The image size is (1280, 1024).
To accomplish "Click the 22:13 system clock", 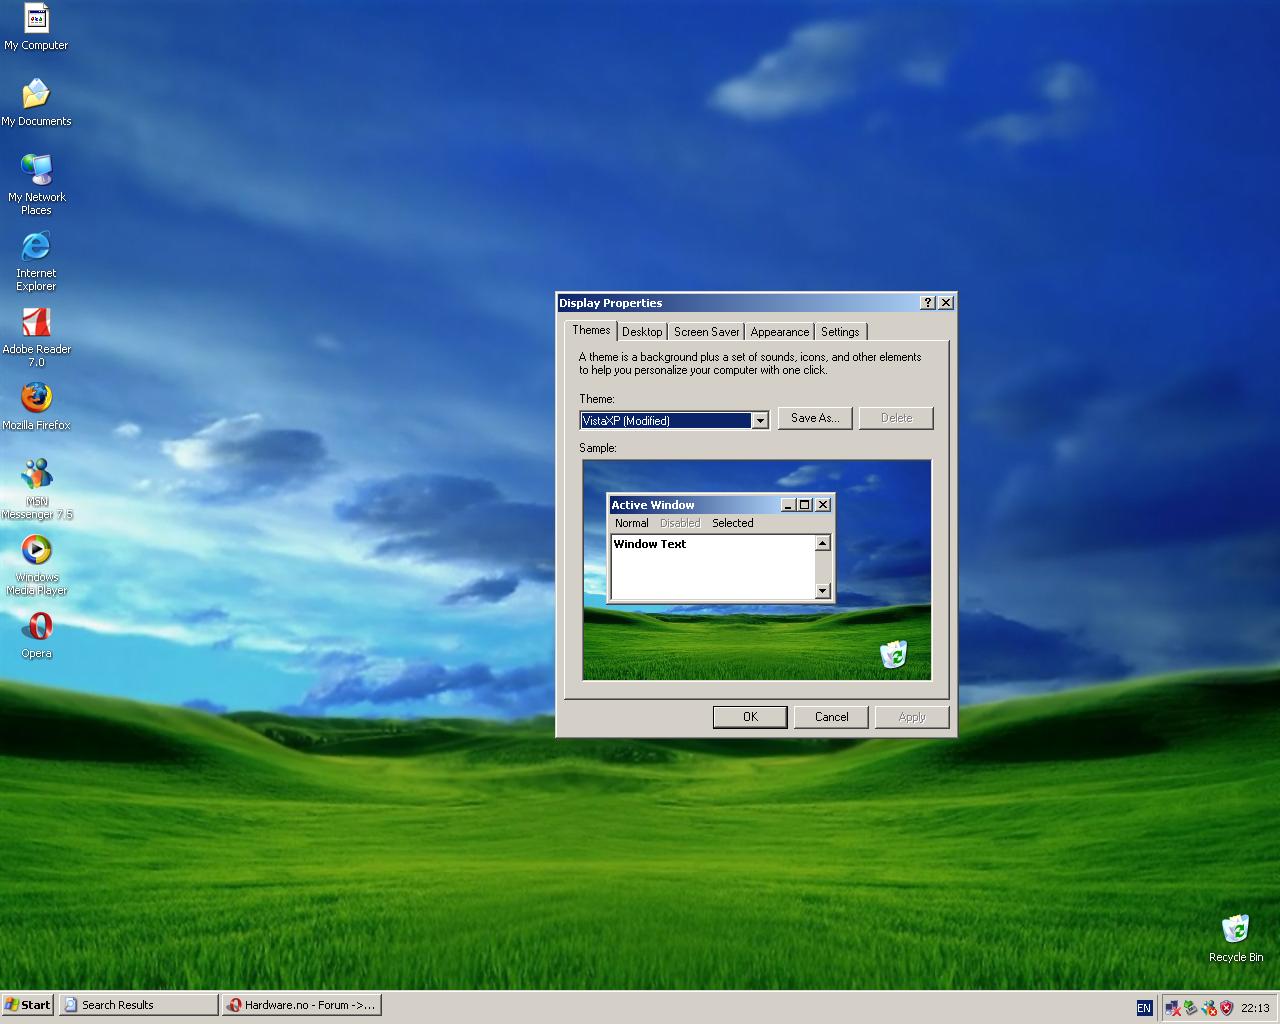I will [1255, 1008].
